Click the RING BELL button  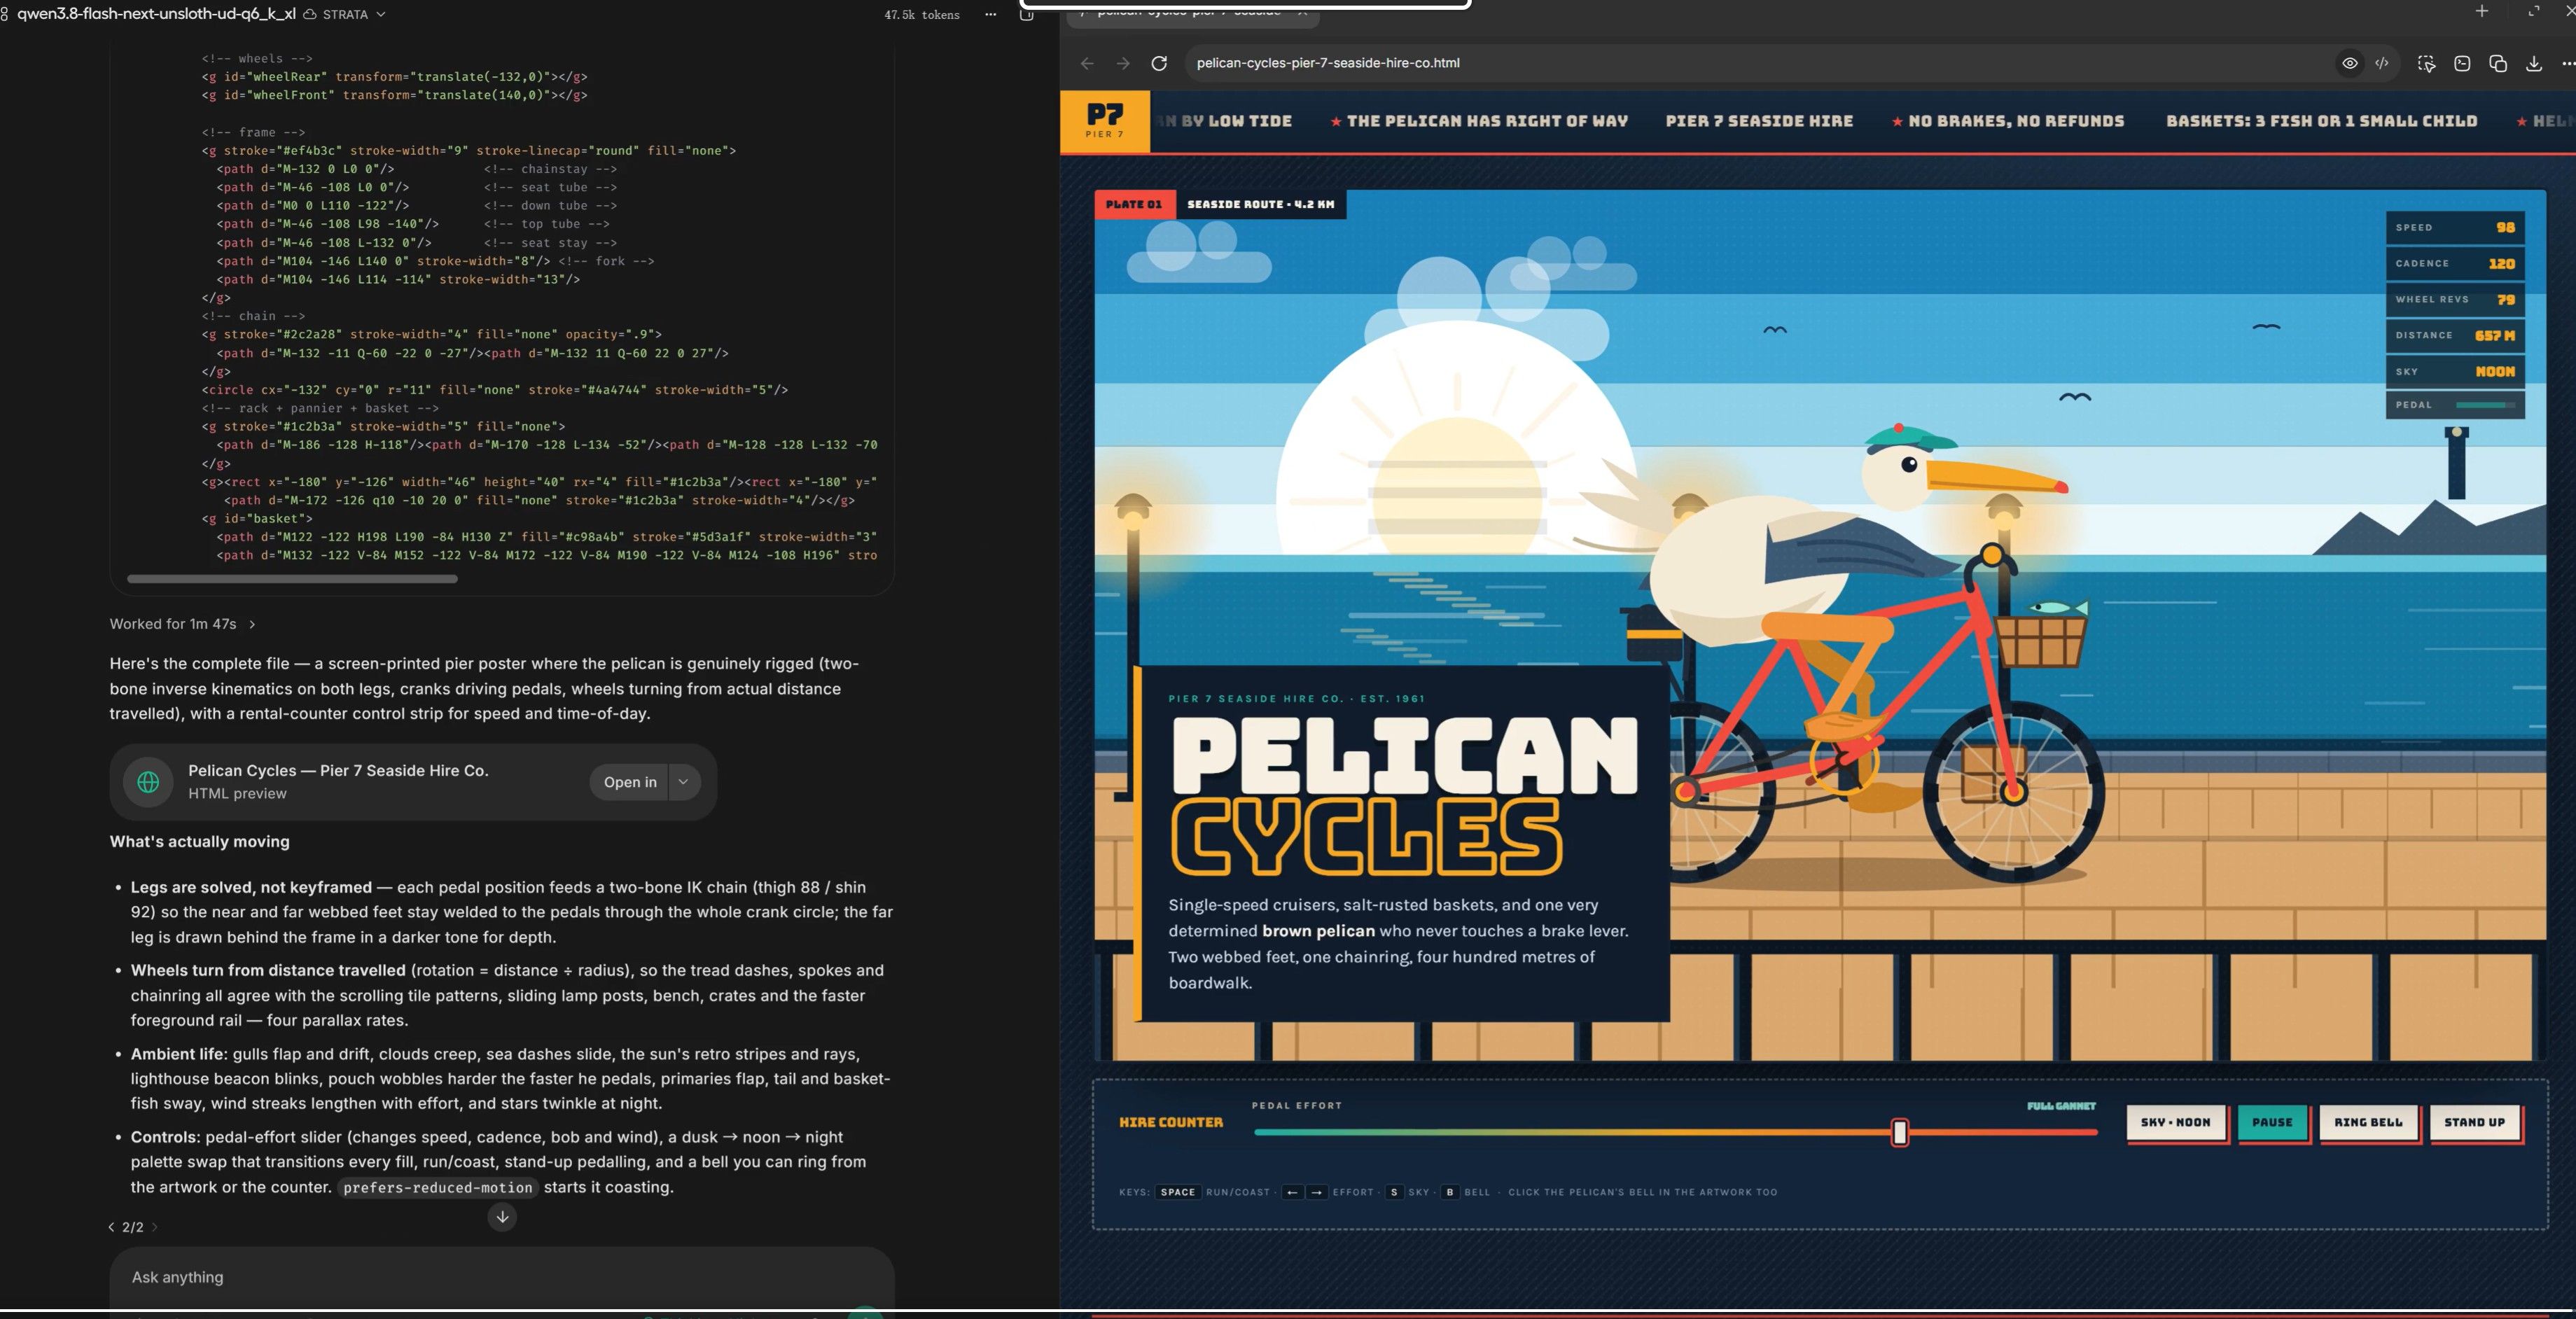tap(2368, 1122)
